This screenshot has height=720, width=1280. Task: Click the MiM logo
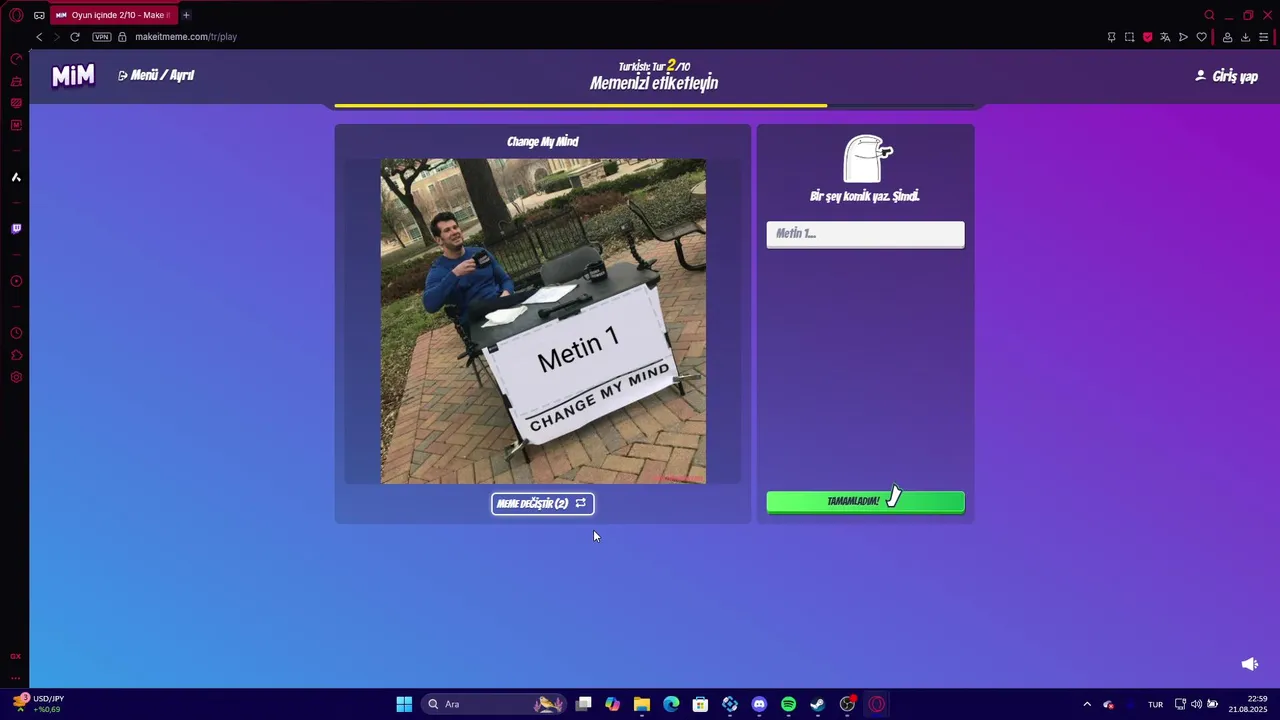point(73,76)
